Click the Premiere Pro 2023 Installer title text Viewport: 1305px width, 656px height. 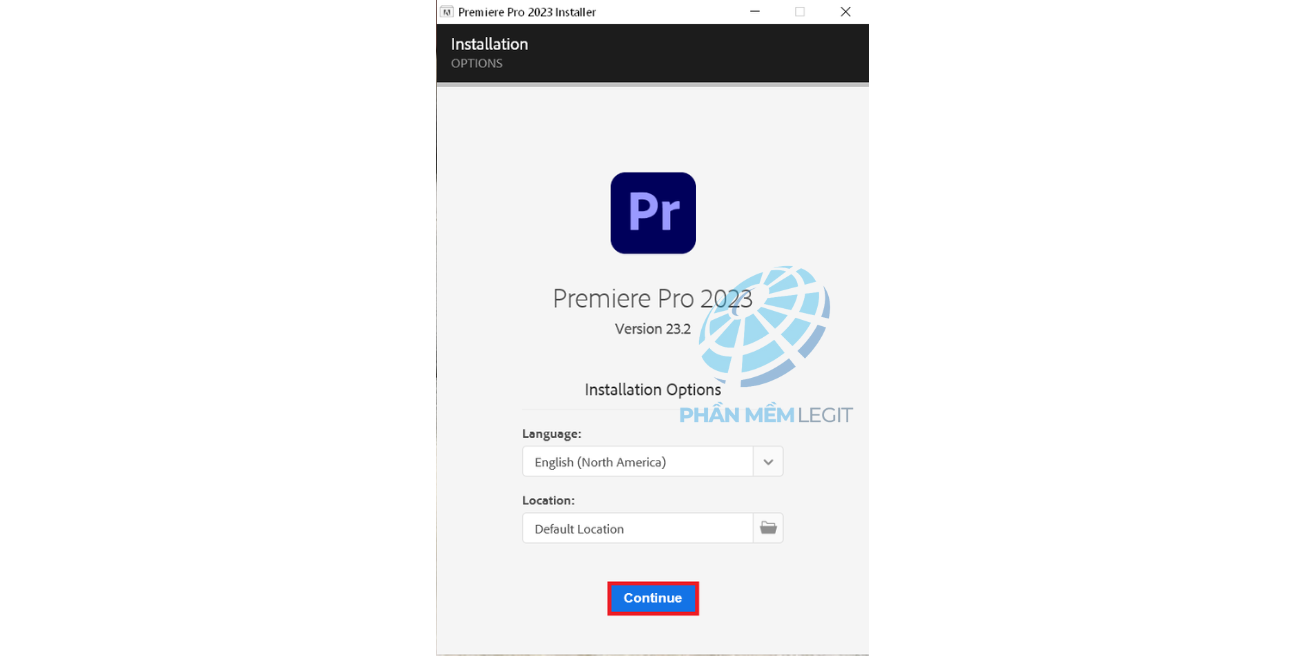pyautogui.click(x=527, y=12)
